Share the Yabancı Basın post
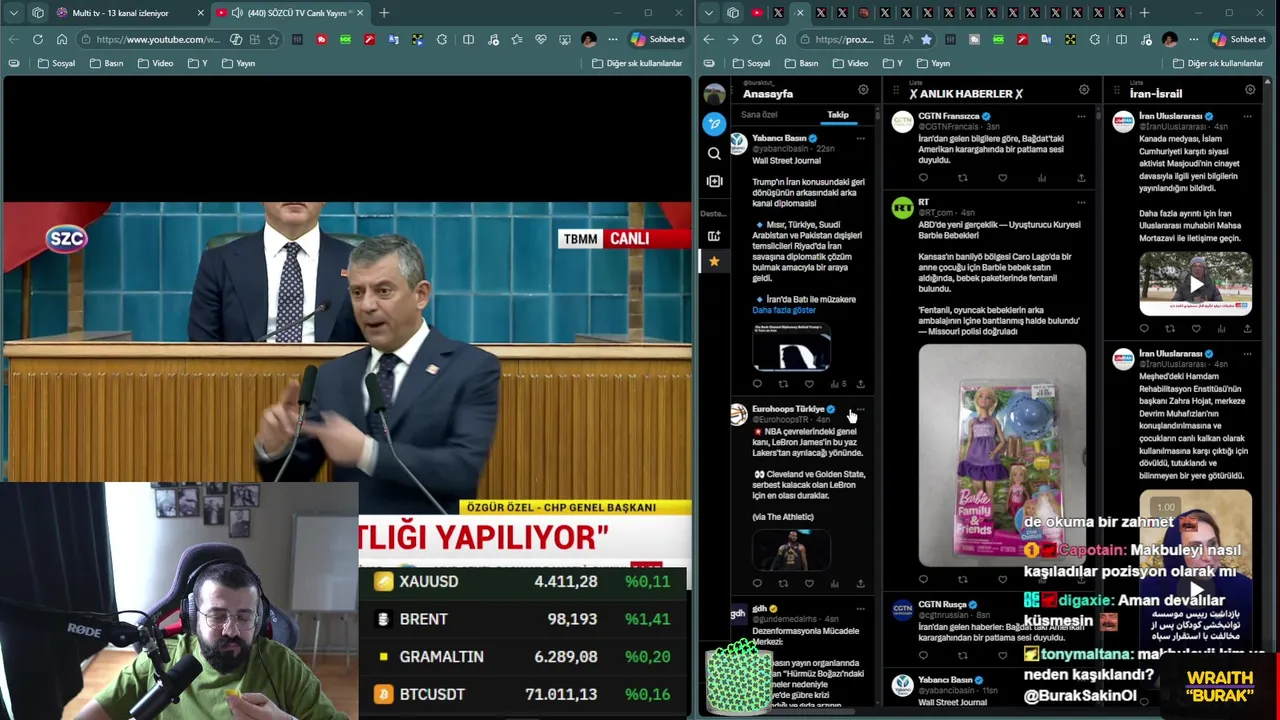The height and width of the screenshot is (720, 1280). tap(860, 384)
